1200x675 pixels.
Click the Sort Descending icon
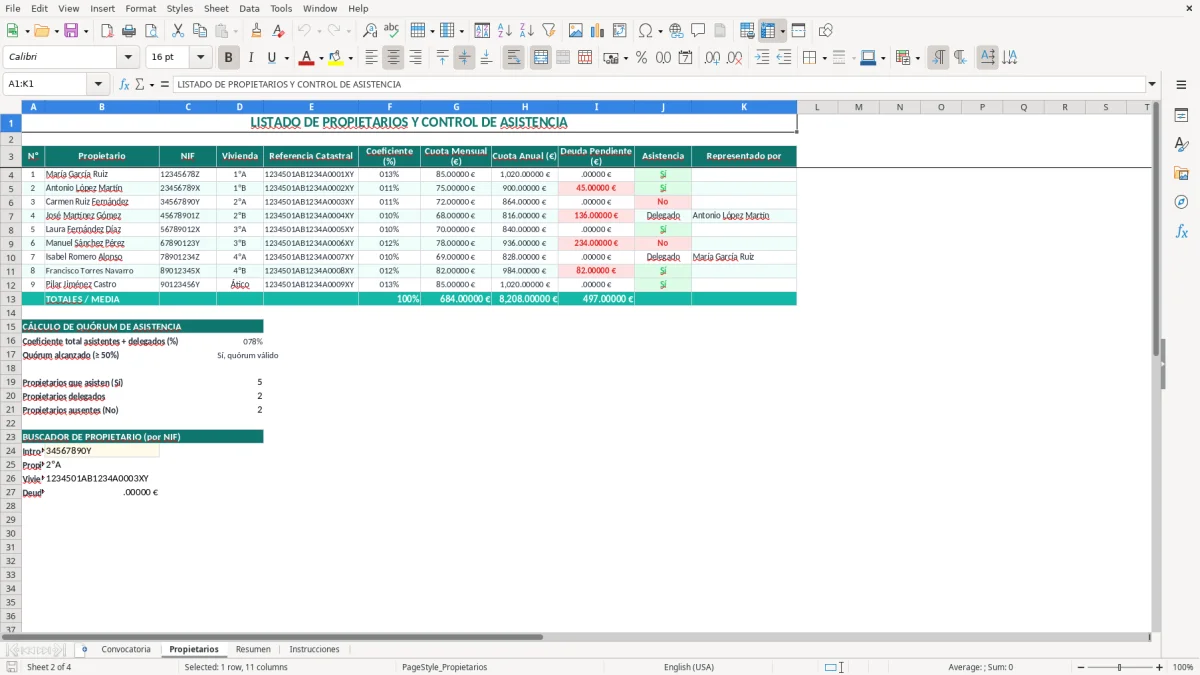(x=527, y=31)
